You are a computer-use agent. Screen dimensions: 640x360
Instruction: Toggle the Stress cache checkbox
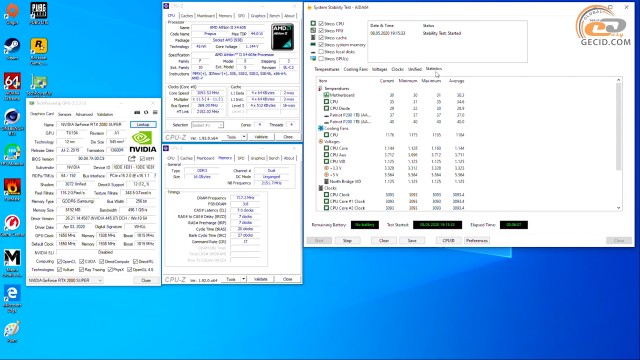321,38
